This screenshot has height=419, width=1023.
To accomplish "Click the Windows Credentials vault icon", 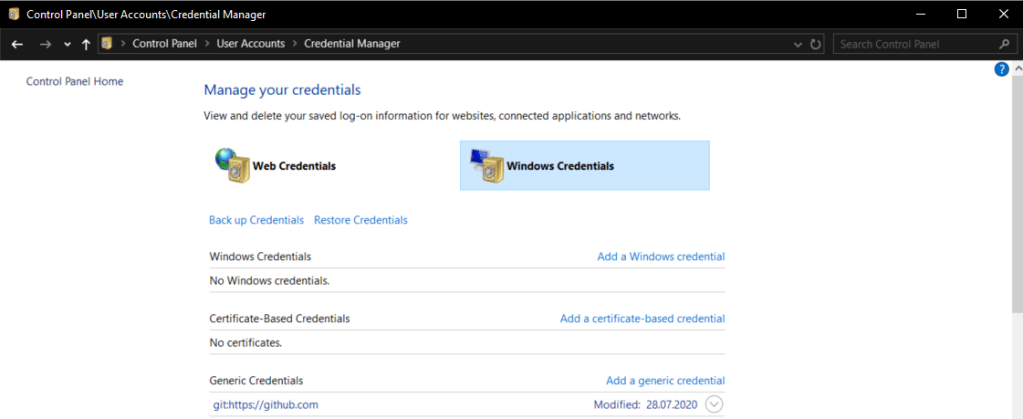I will point(486,165).
